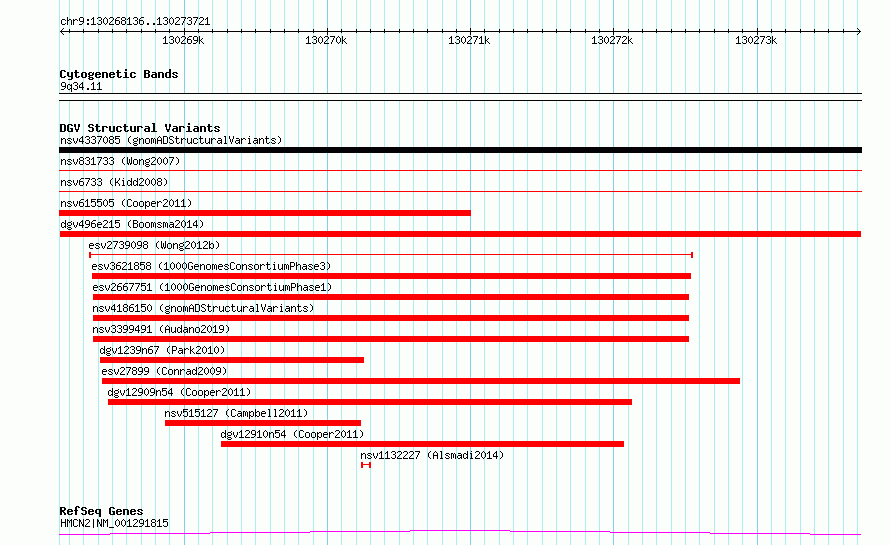This screenshot has width=890, height=545.
Task: Select the esv27899 red variant bar
Action: coord(421,381)
